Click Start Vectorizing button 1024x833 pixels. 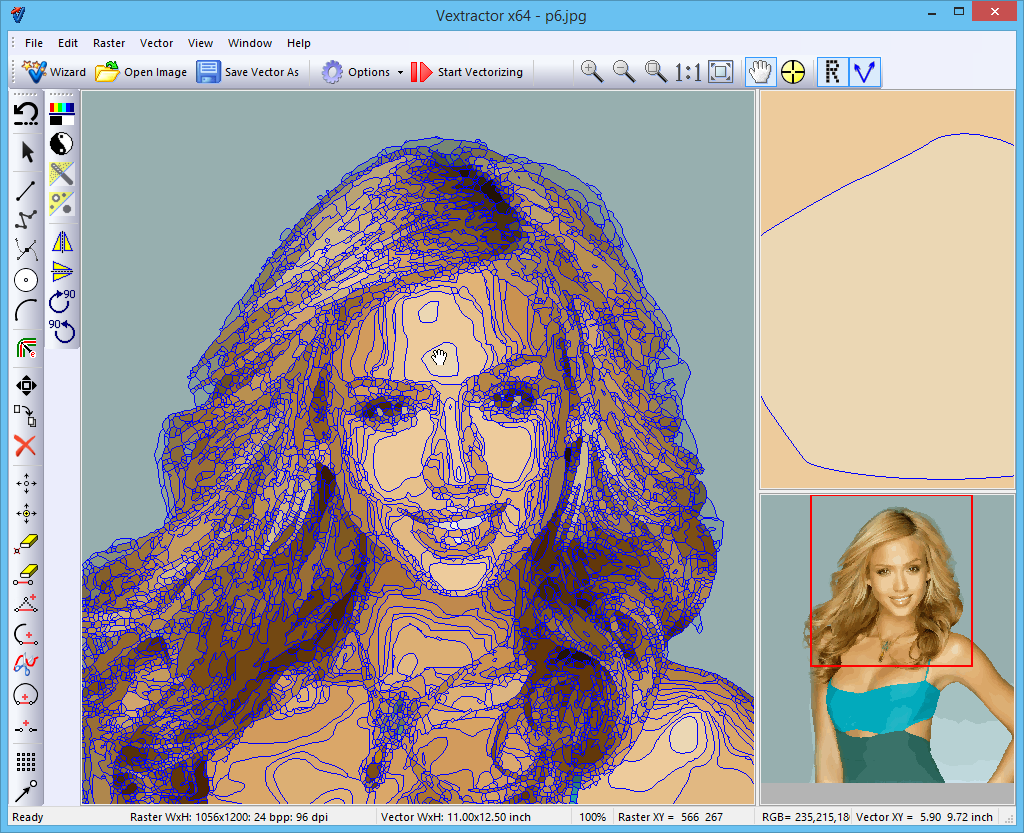pos(467,72)
